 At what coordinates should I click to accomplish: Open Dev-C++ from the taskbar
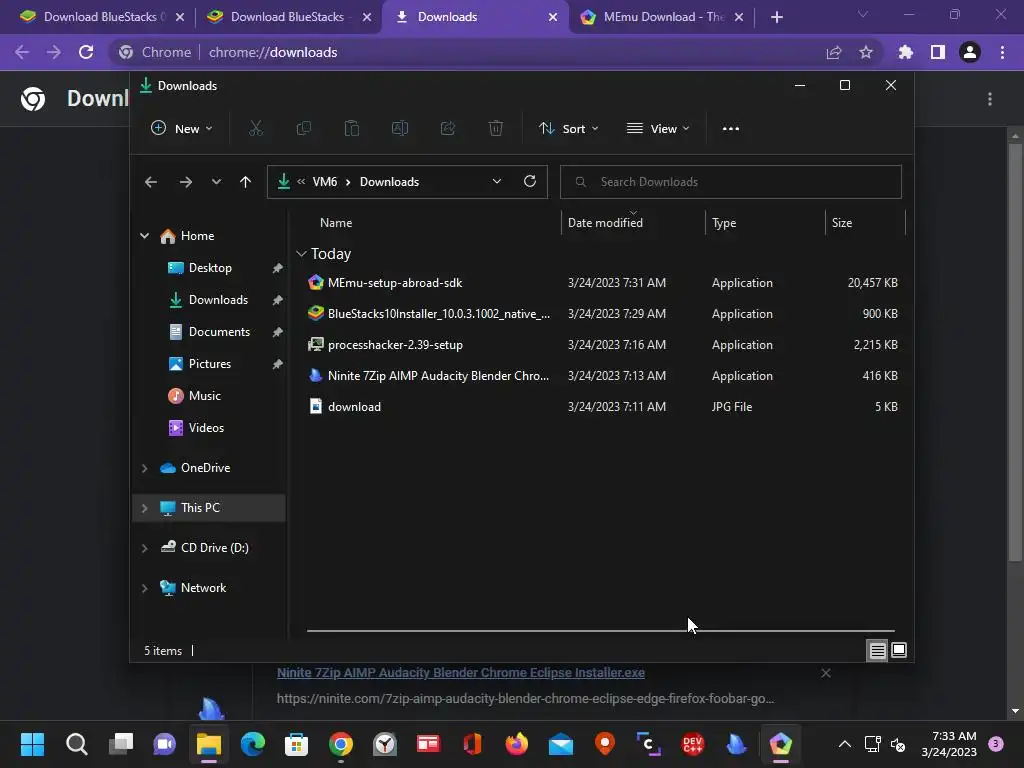click(x=693, y=744)
